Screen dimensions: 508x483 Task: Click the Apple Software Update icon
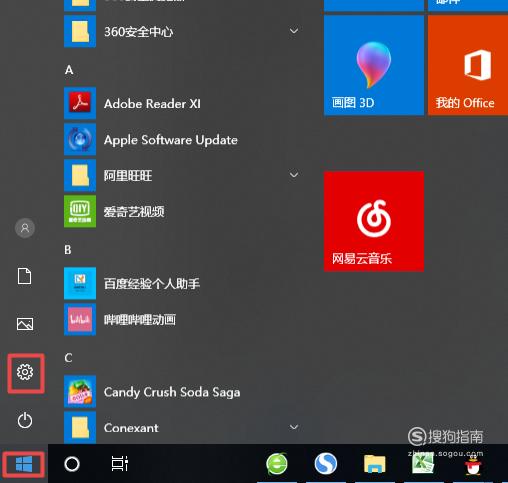(80, 139)
